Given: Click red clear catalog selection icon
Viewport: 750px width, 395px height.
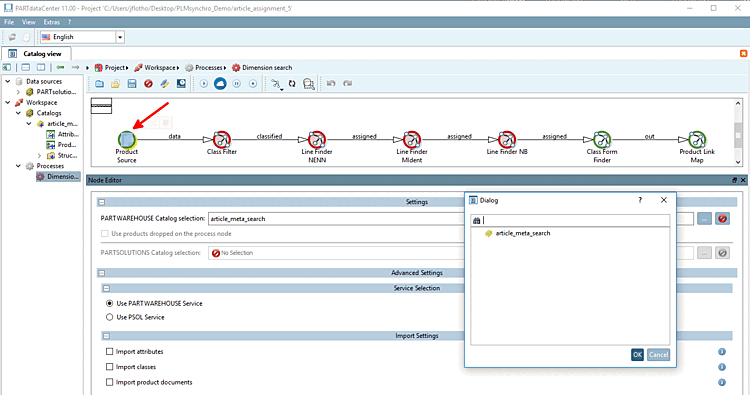Looking at the screenshot, I should pos(722,219).
